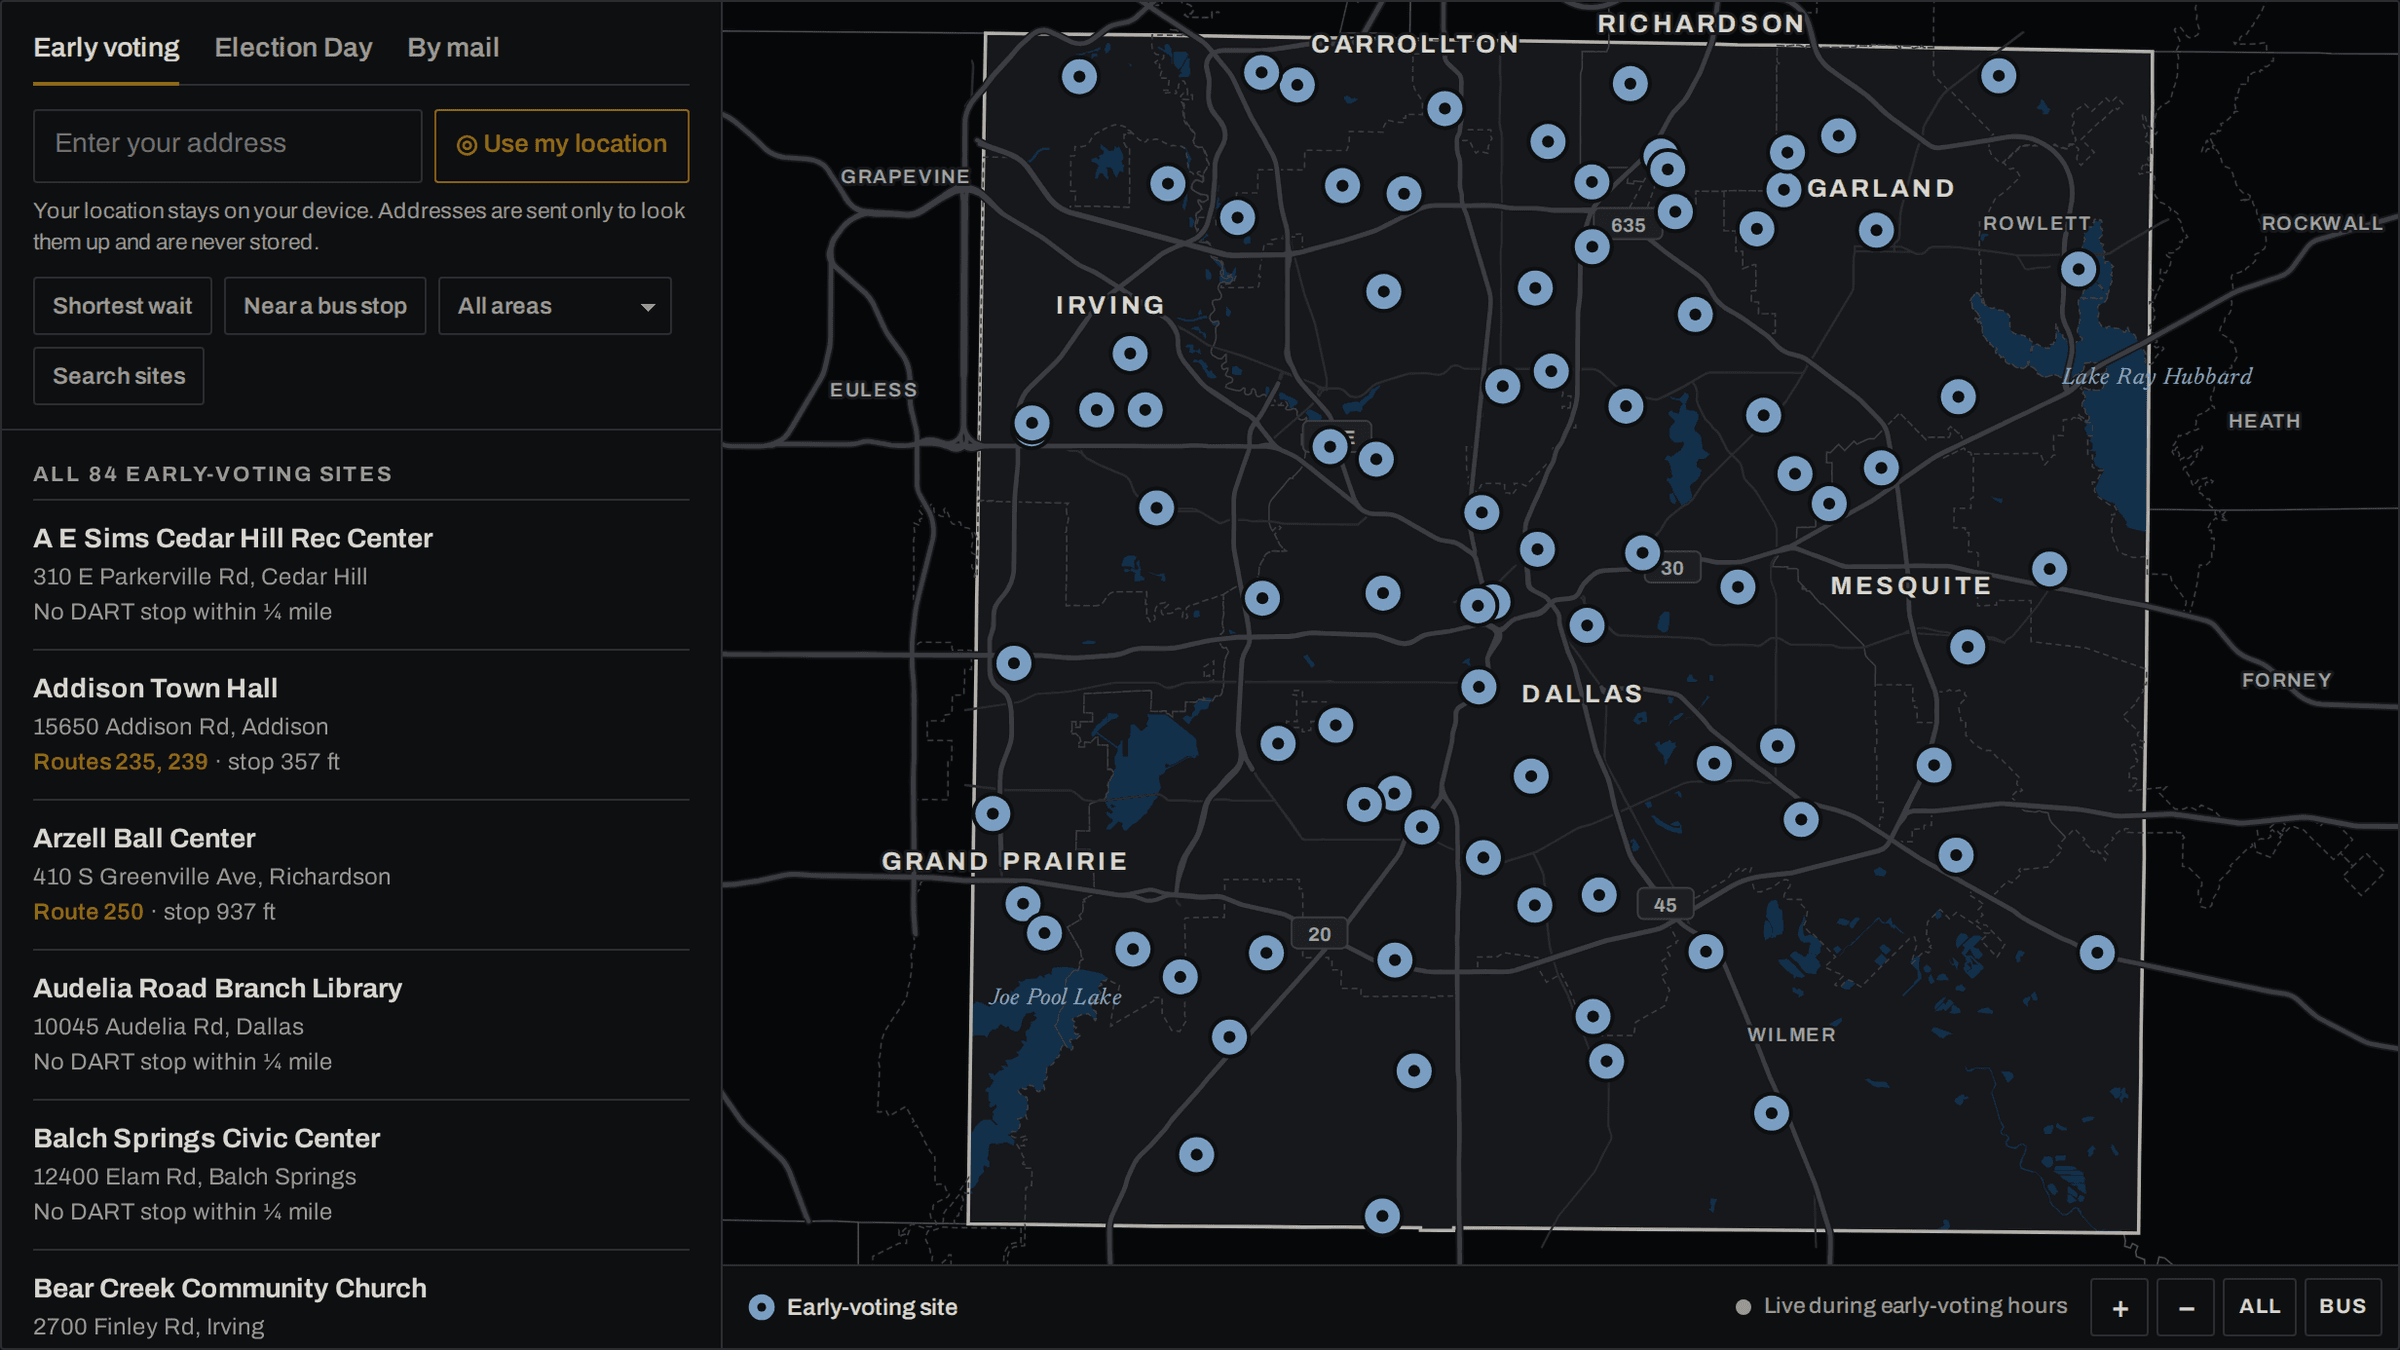Open the By mail tab
The width and height of the screenshot is (2400, 1350).
(453, 48)
